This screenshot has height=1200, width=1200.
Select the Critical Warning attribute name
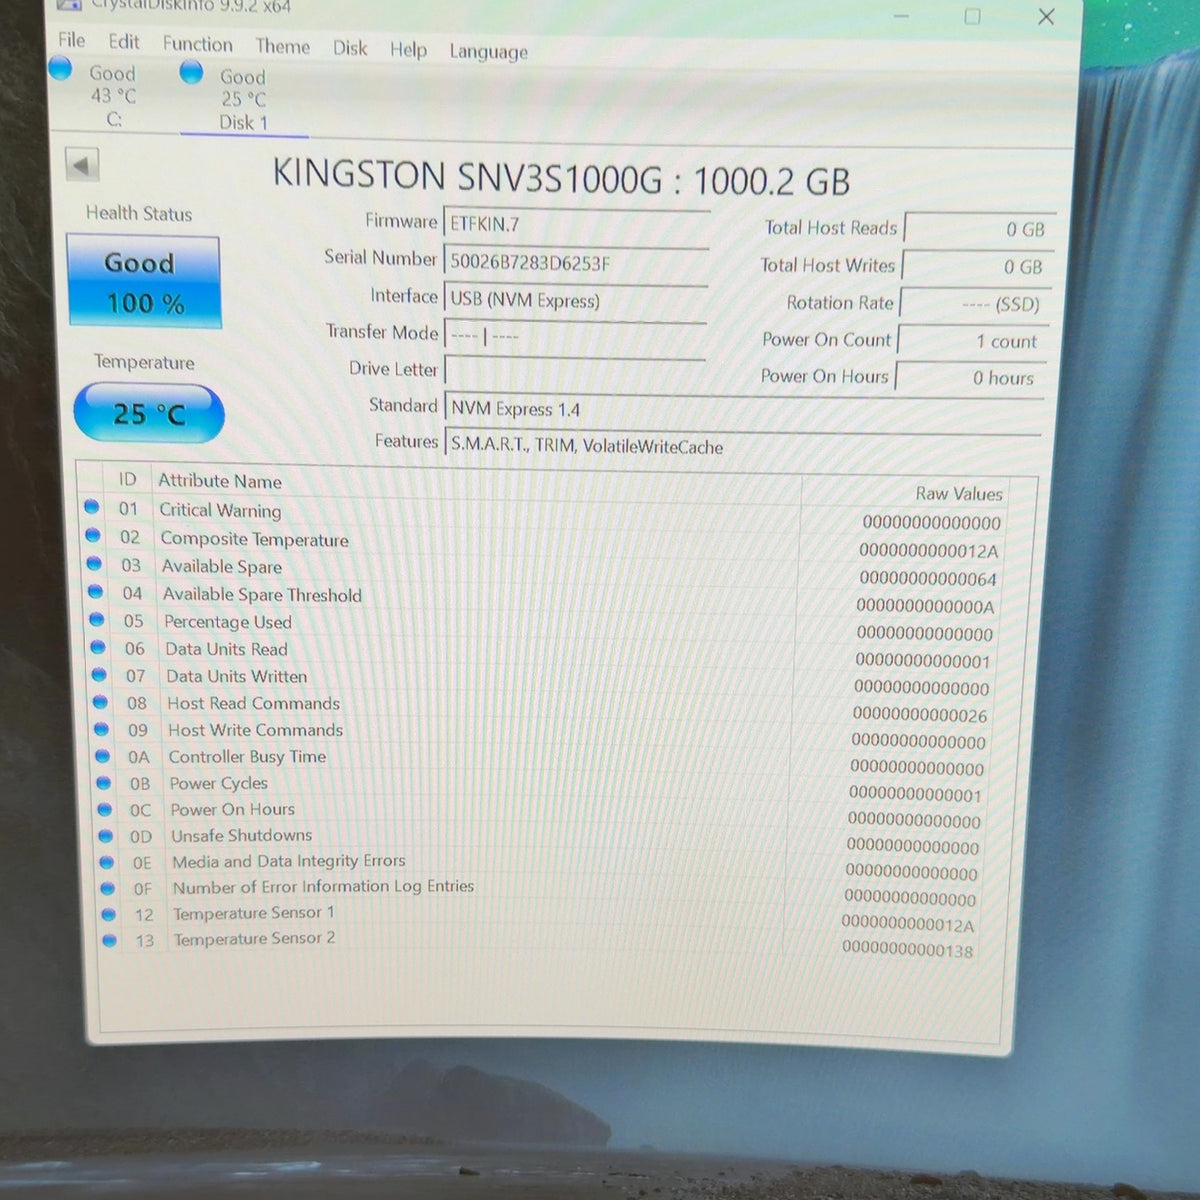pyautogui.click(x=220, y=510)
